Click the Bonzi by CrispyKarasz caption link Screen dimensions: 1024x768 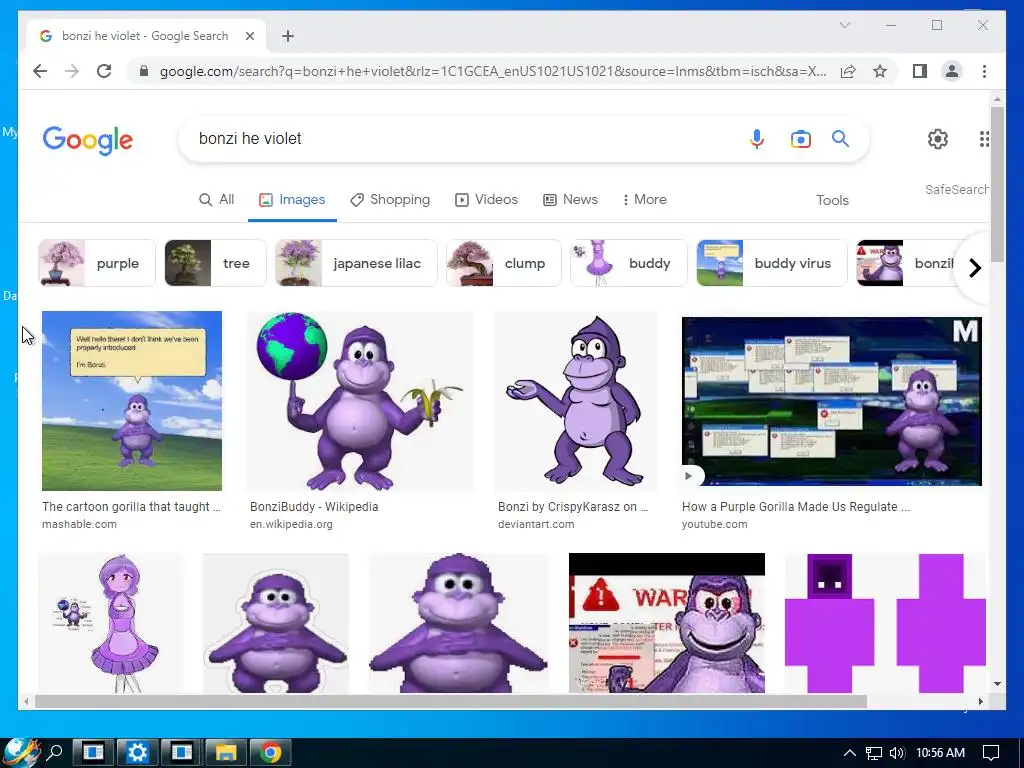(573, 507)
